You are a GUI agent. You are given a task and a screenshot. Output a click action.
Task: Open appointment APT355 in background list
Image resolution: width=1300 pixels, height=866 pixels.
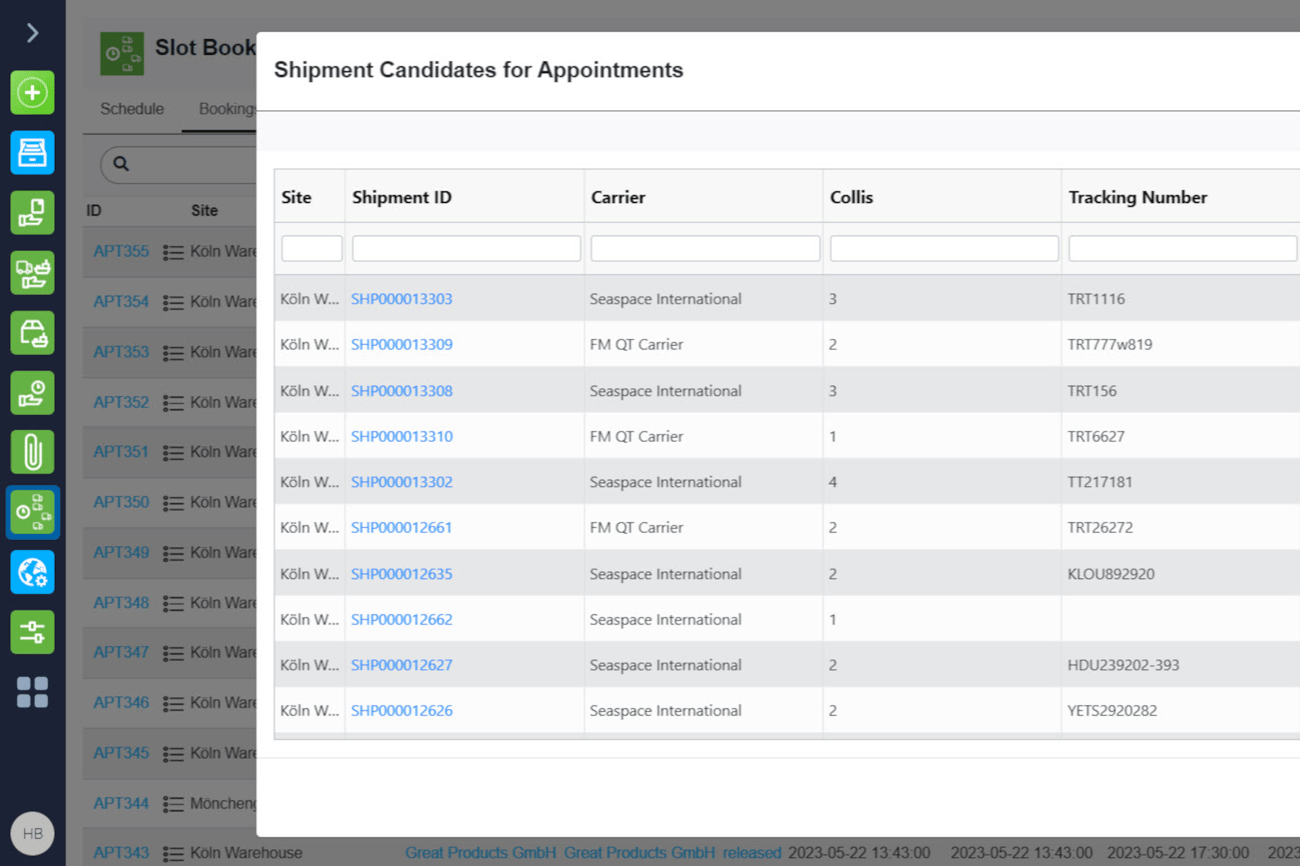(x=121, y=251)
